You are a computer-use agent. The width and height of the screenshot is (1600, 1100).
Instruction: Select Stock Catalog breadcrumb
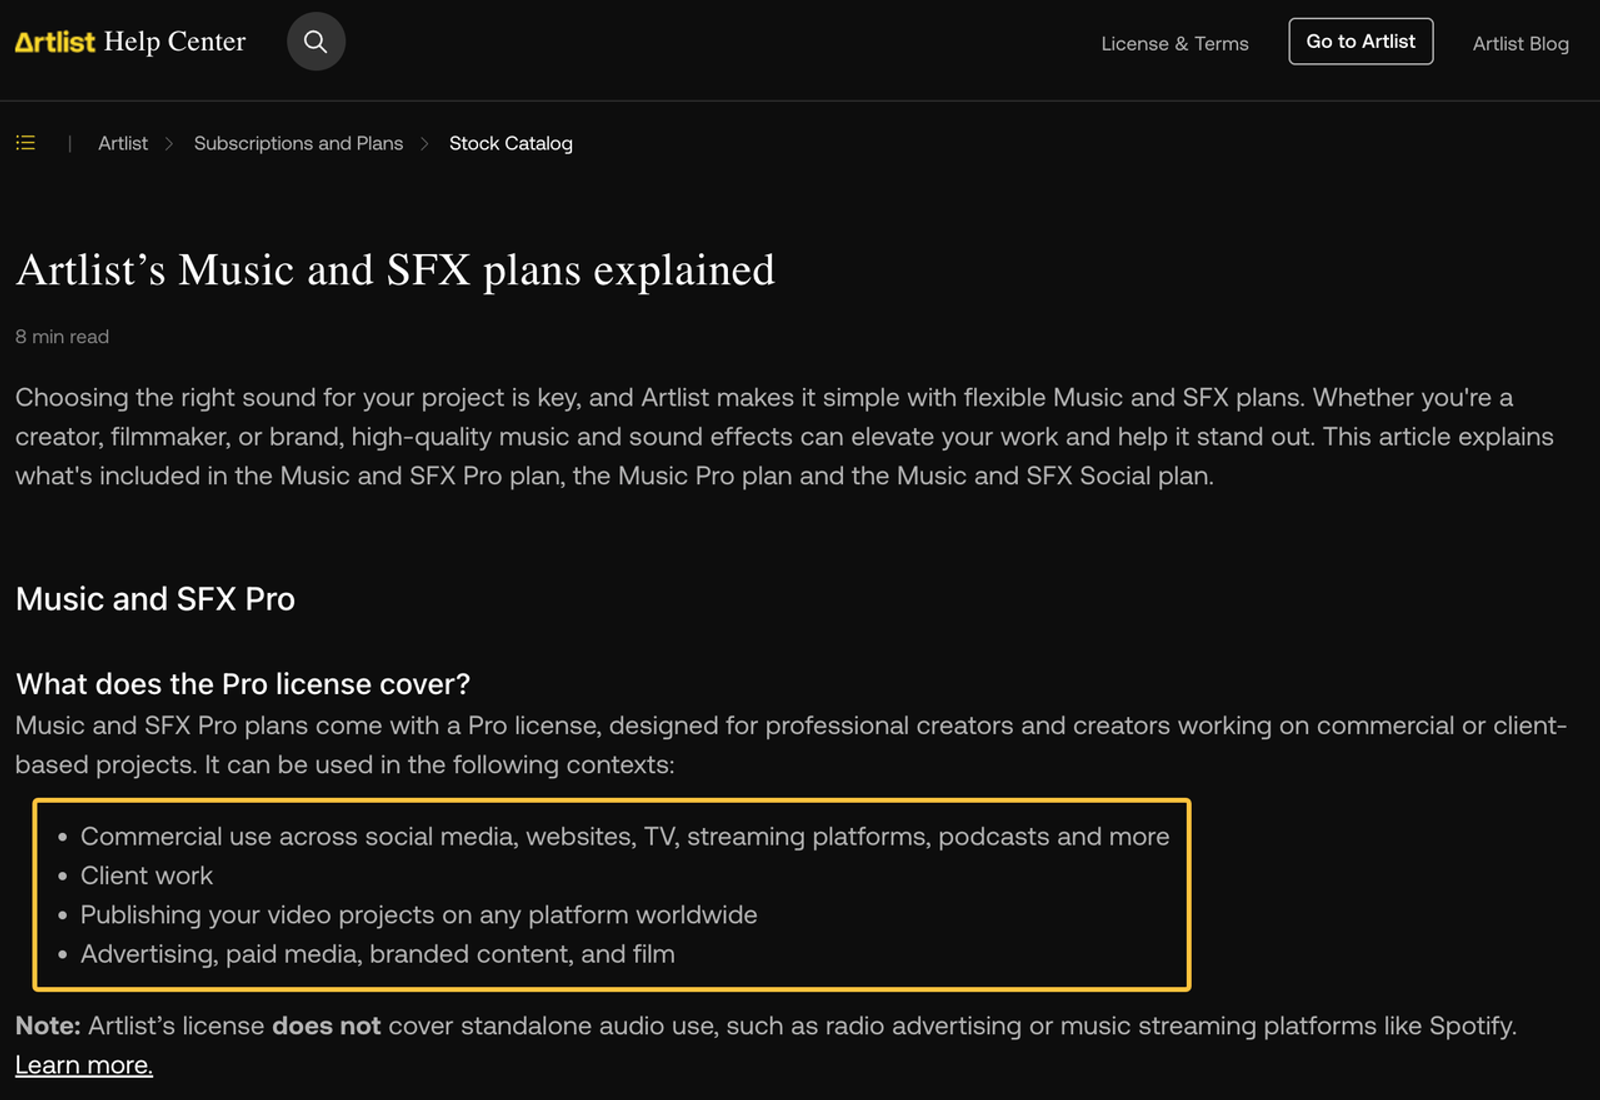point(510,143)
